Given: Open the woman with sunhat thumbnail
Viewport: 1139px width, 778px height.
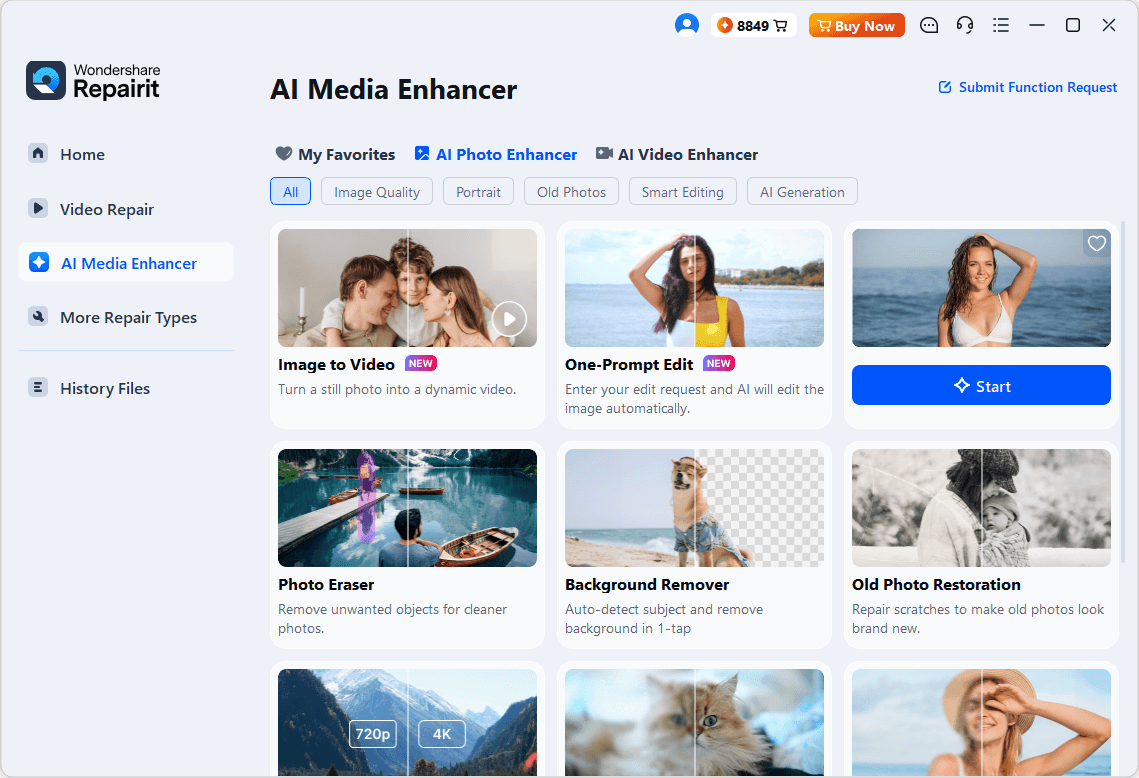Looking at the screenshot, I should tap(981, 723).
